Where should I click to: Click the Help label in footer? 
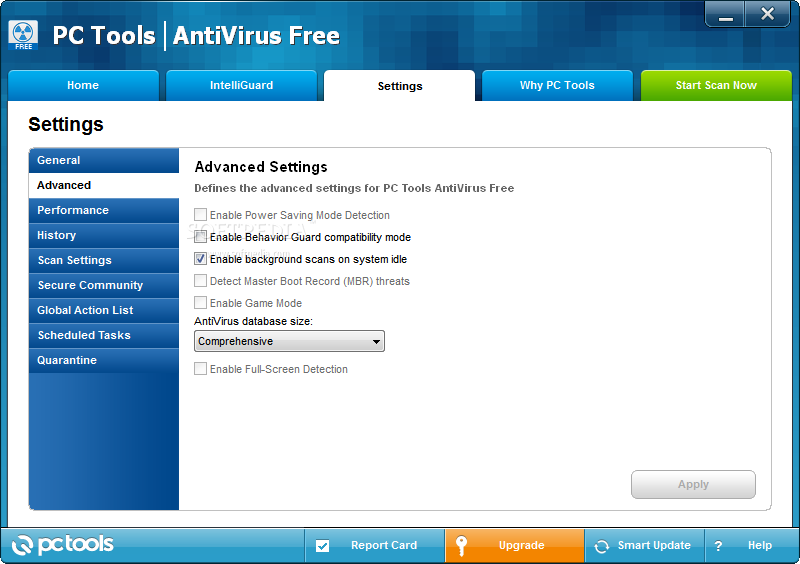point(760,546)
